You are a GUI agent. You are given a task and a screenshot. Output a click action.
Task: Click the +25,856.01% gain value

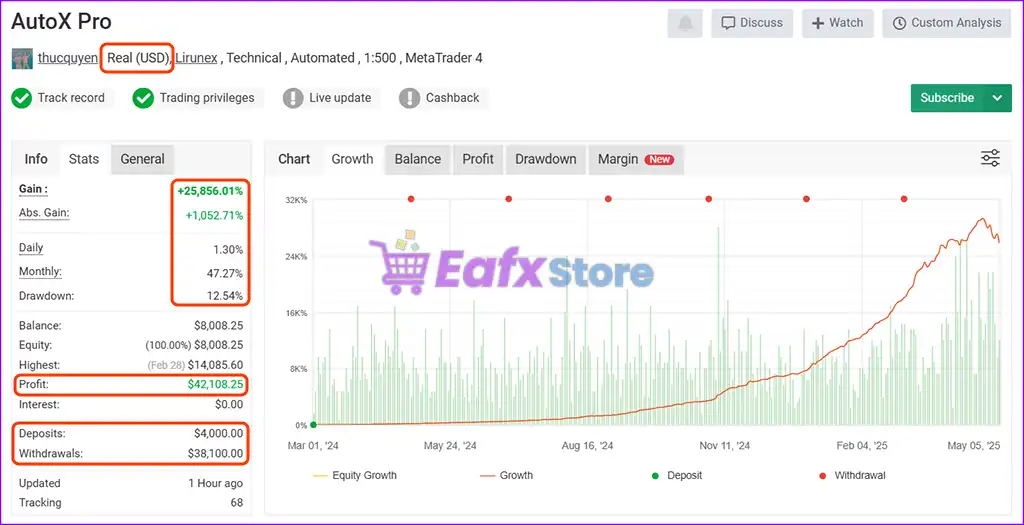pyautogui.click(x=210, y=191)
